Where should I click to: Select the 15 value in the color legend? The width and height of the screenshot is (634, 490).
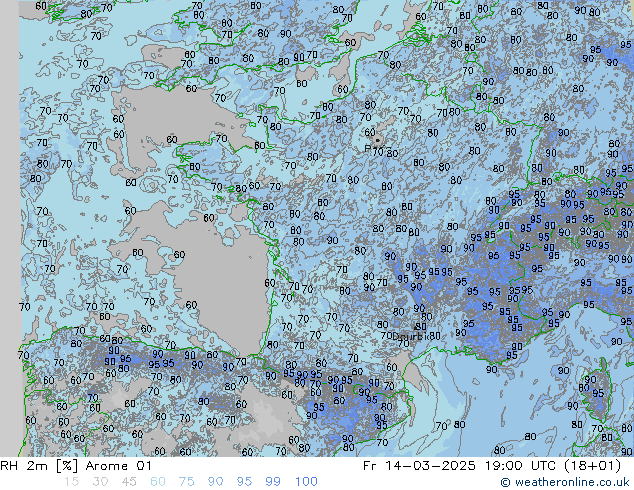pos(71,482)
